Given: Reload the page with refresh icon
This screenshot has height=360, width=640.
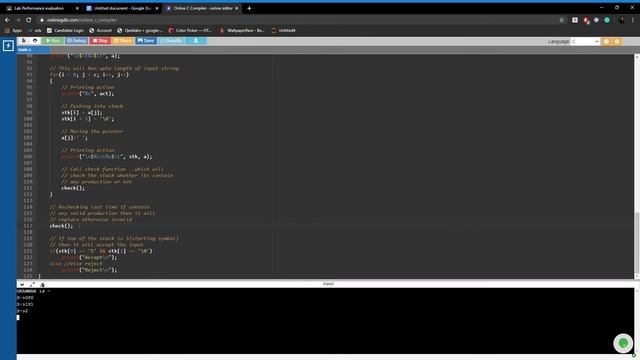Looking at the screenshot, I should (29, 20).
